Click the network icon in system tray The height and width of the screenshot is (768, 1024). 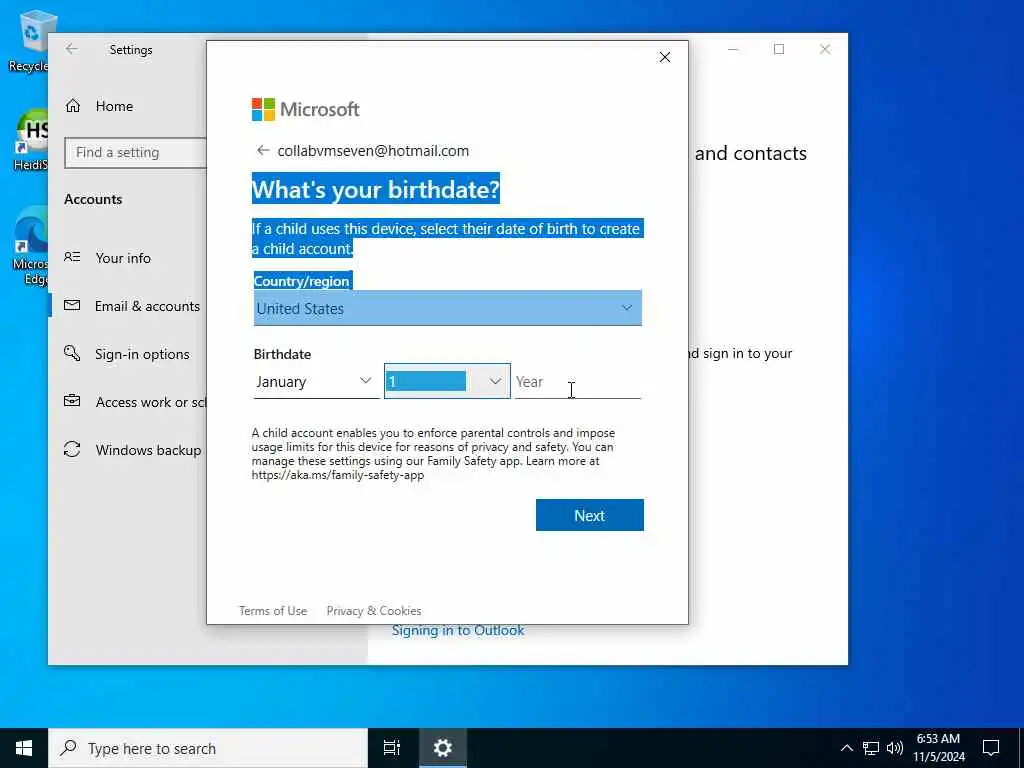[871, 748]
